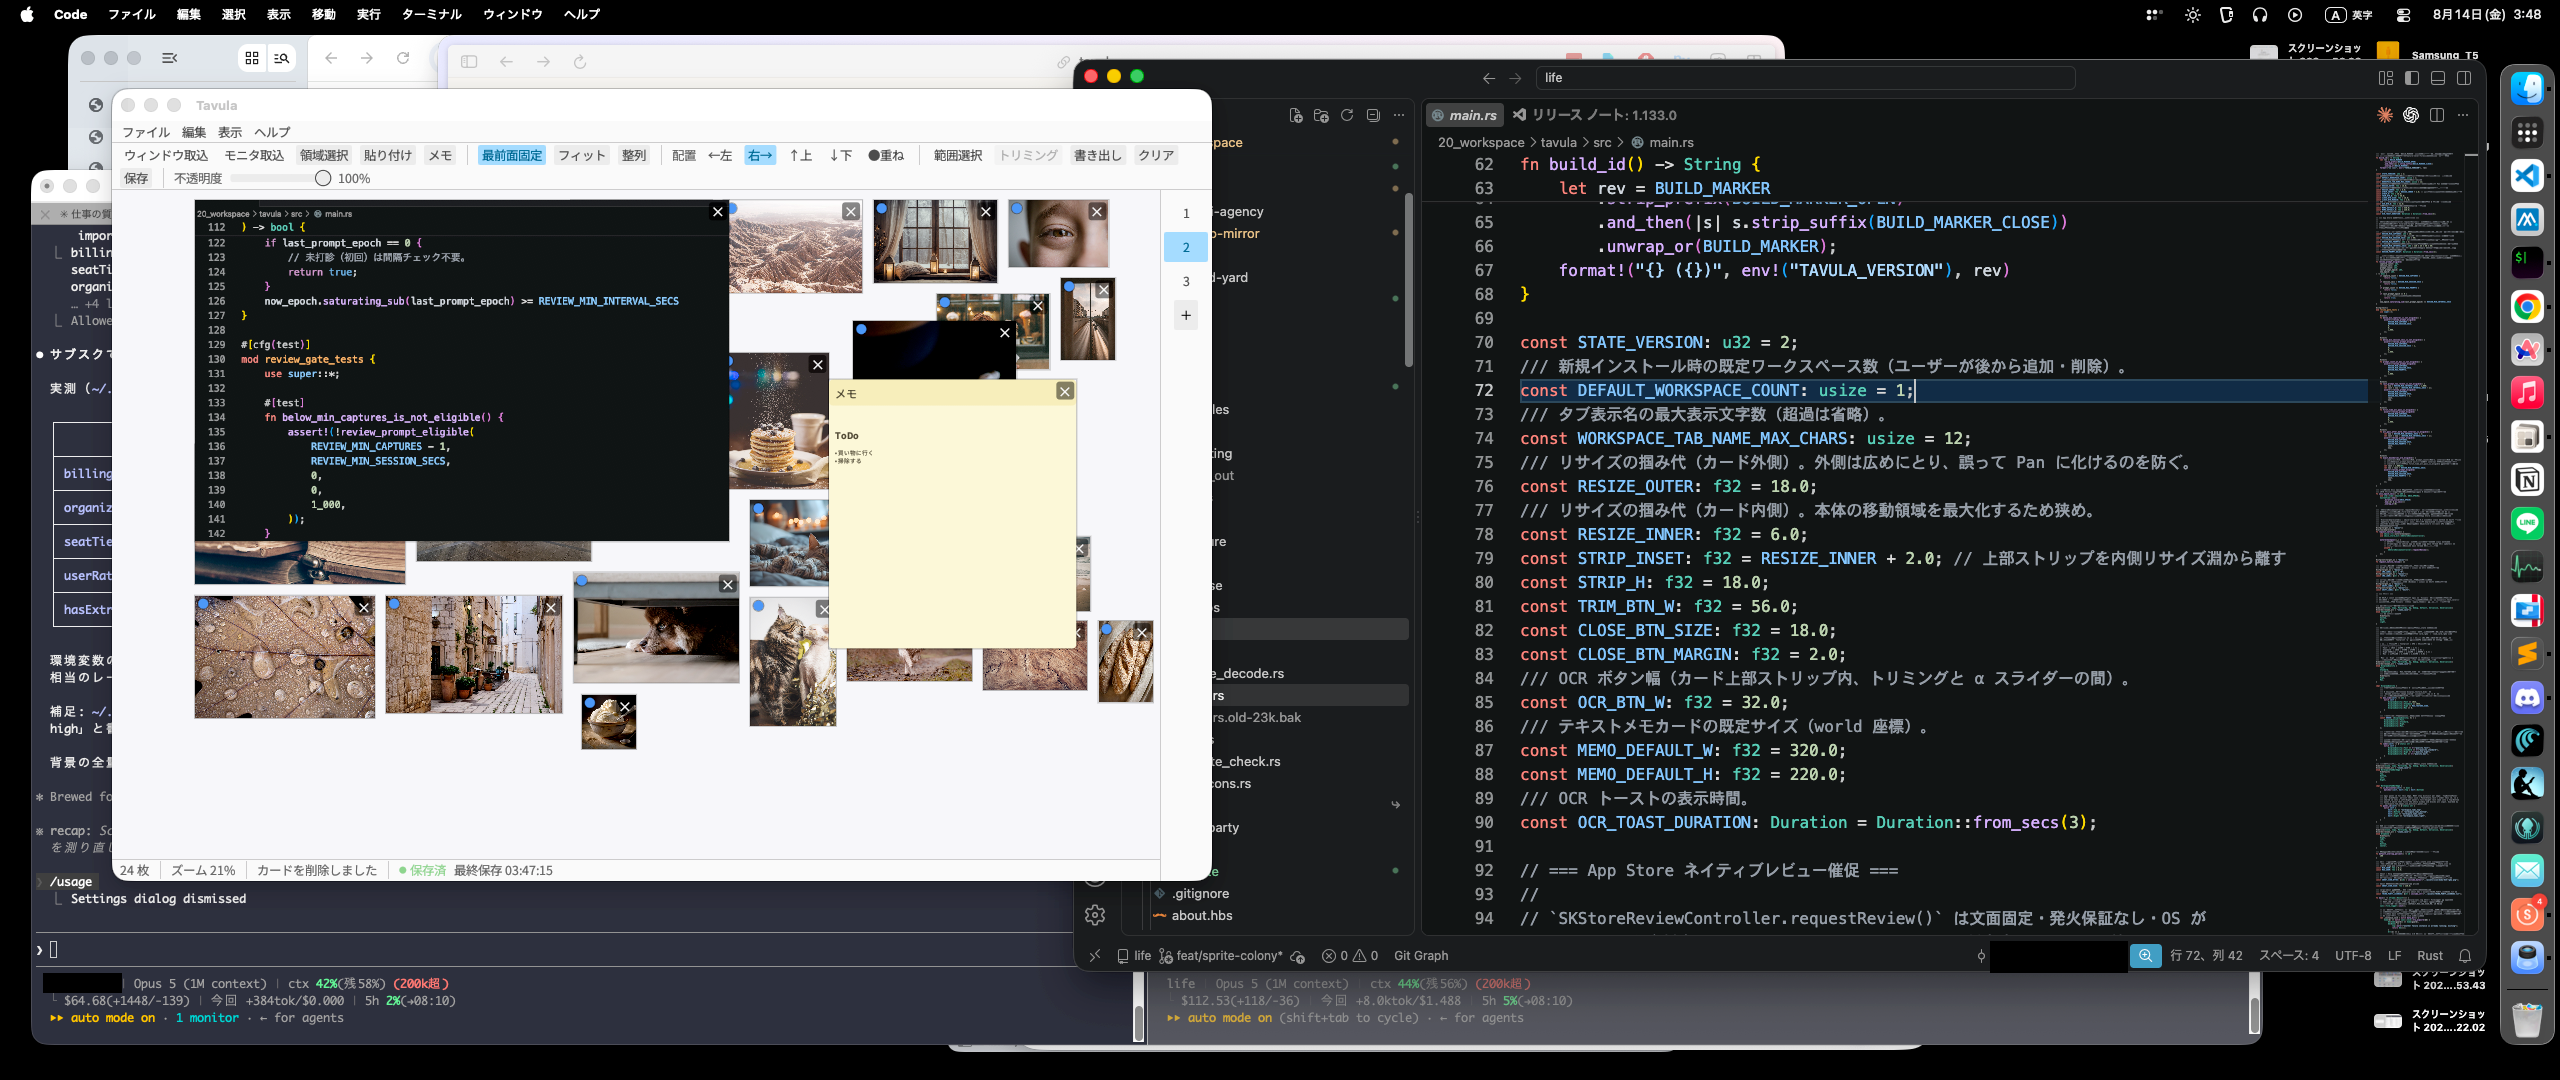Image resolution: width=2560 pixels, height=1080 pixels.
Task: Toggle 右→ placement direction in Tavula
Action: point(760,155)
